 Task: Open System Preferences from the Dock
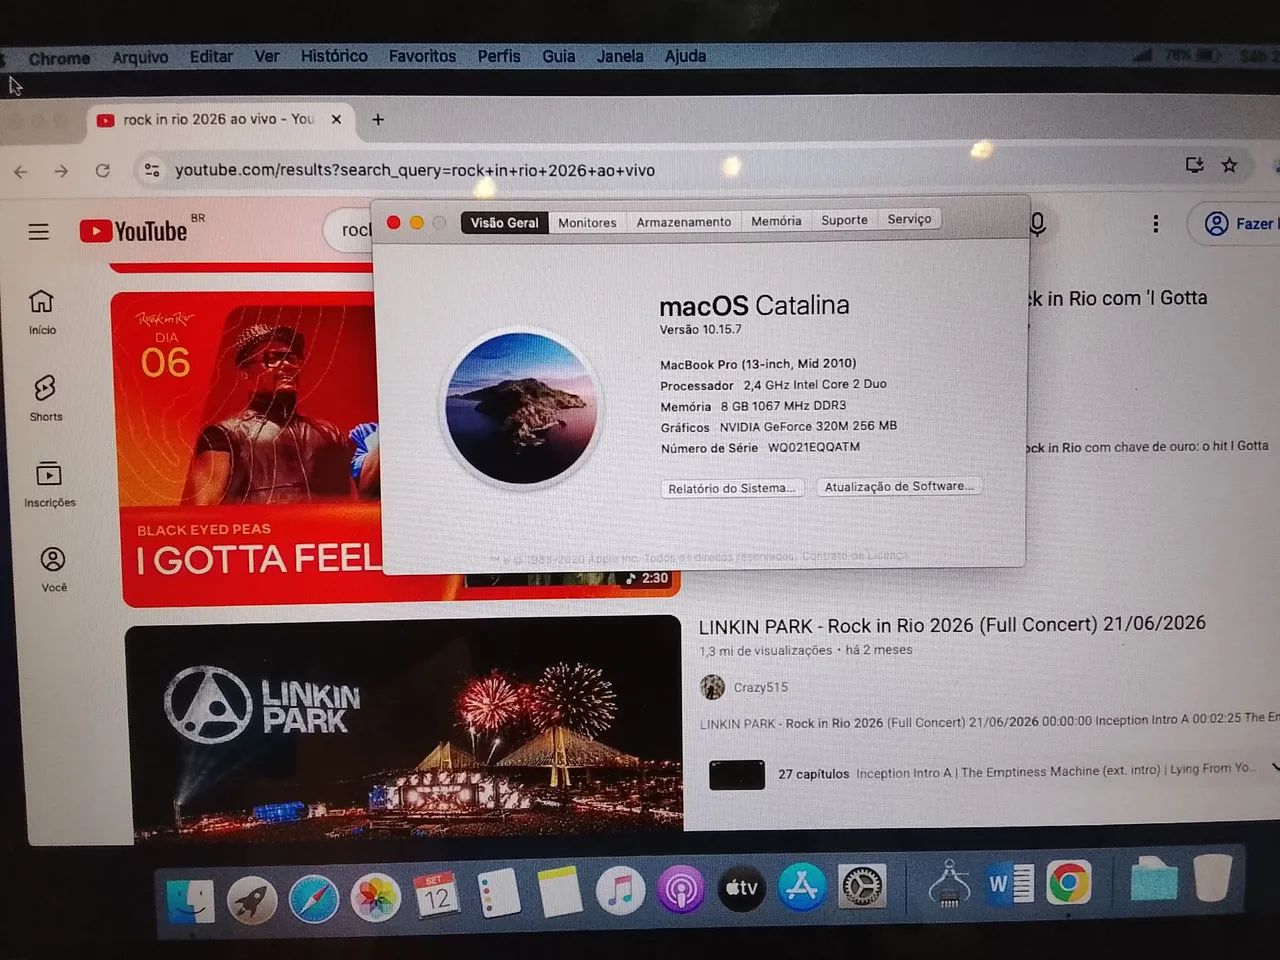pos(861,886)
